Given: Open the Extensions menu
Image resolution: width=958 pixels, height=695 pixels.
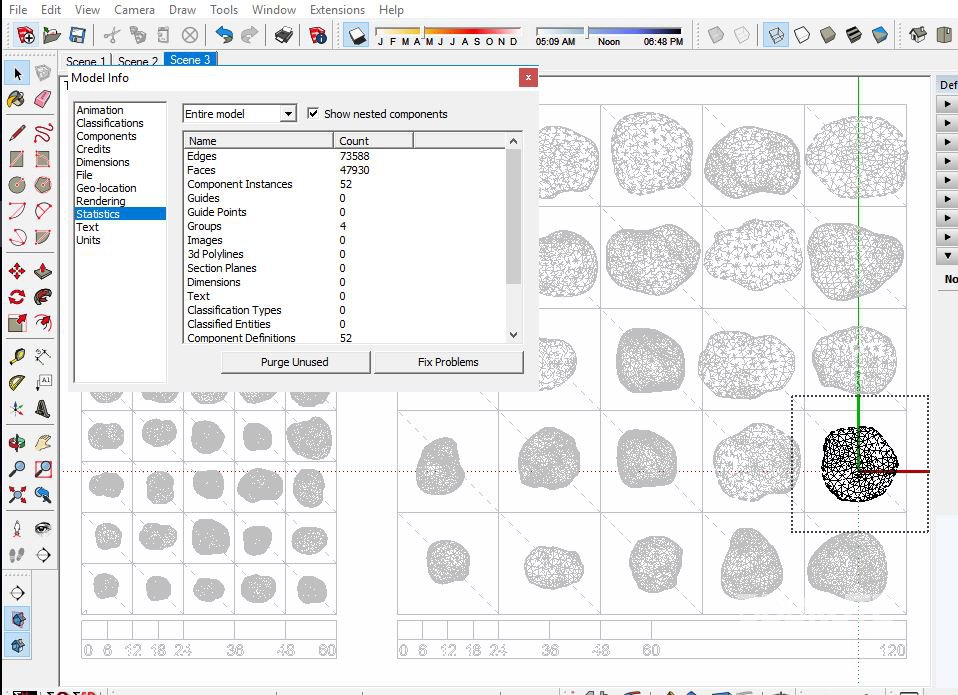Looking at the screenshot, I should 337,10.
